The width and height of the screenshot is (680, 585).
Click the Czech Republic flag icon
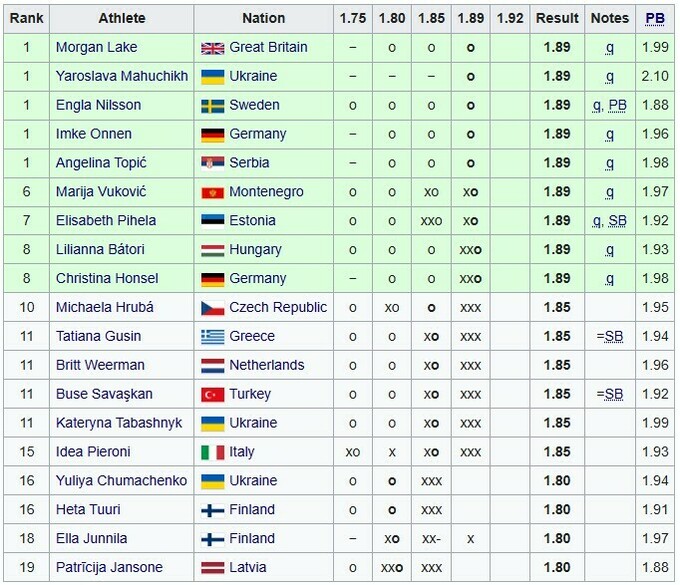click(212, 308)
